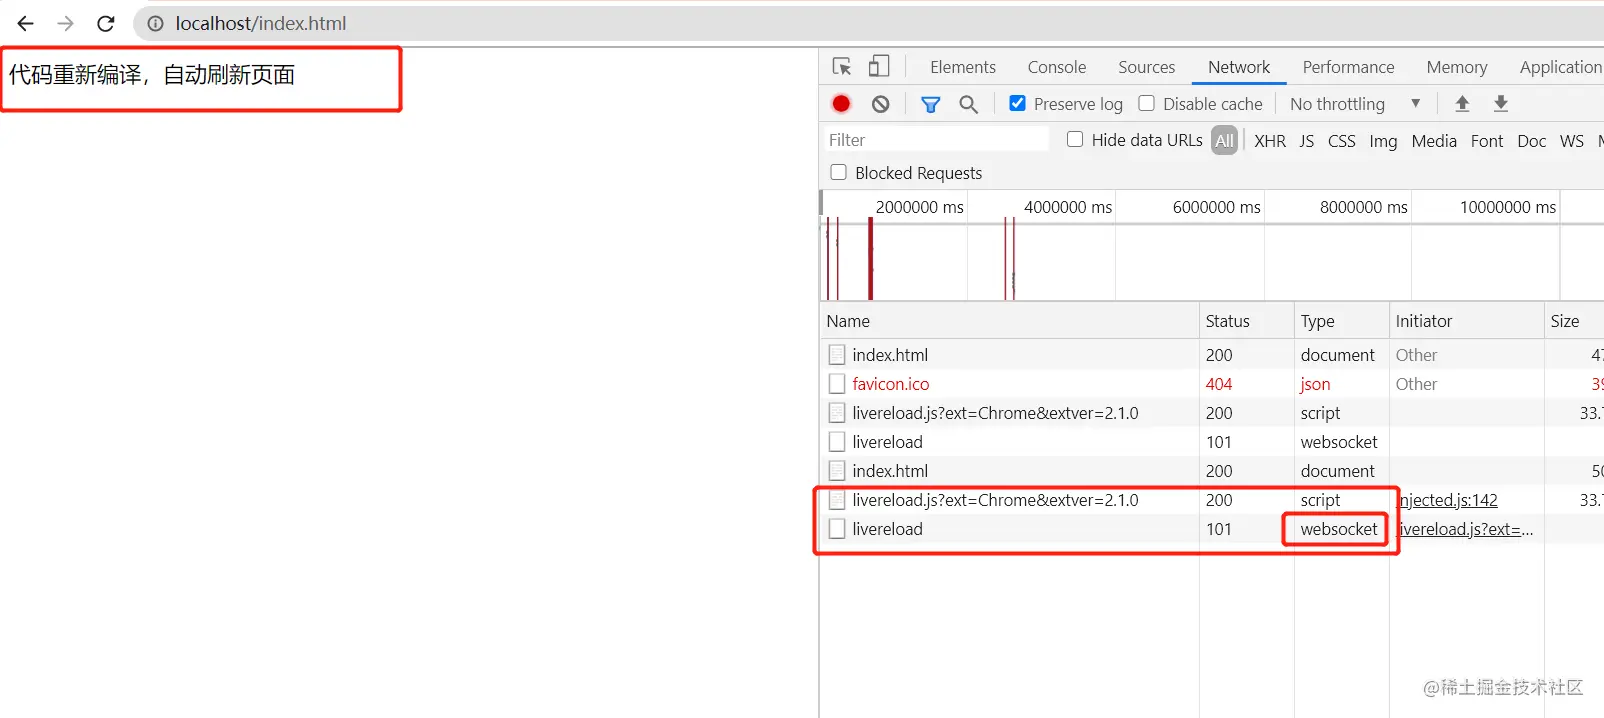Image resolution: width=1604 pixels, height=718 pixels.
Task: Select the Network tab
Action: (1239, 67)
